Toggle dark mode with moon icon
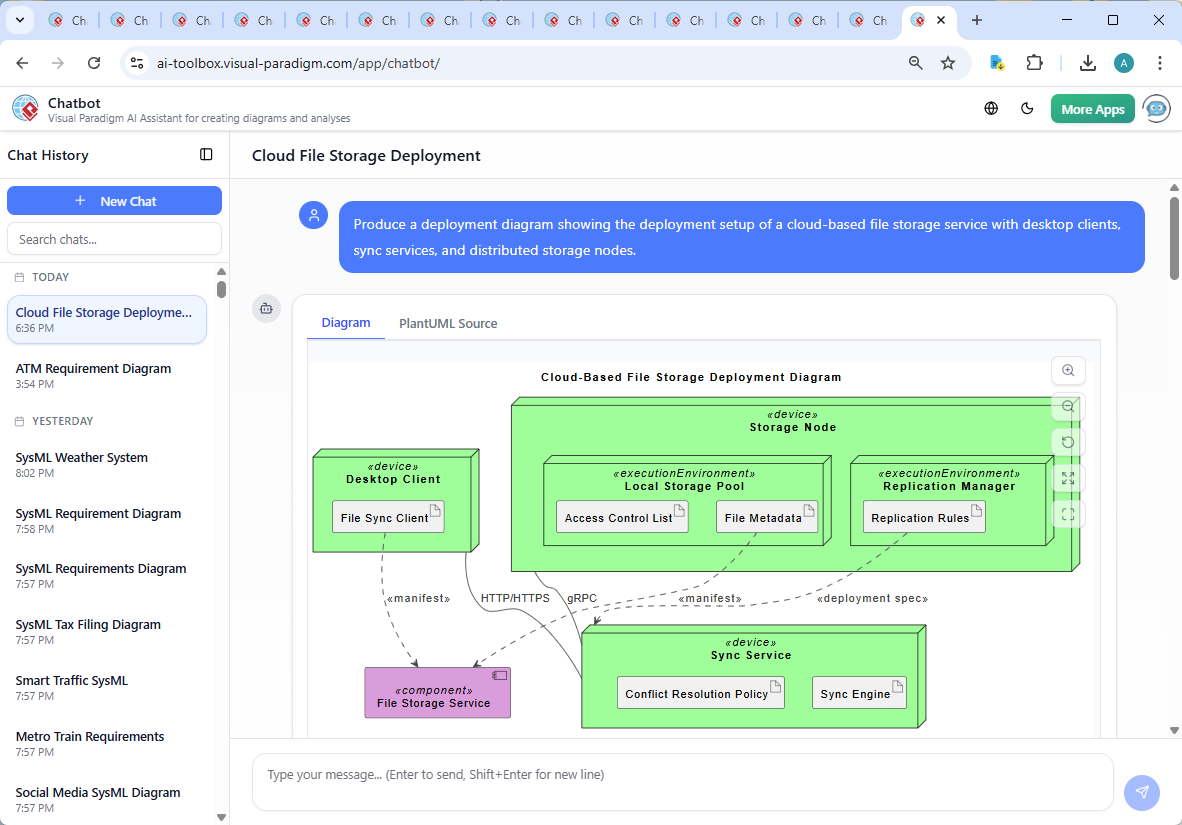The image size is (1182, 825). (1027, 109)
